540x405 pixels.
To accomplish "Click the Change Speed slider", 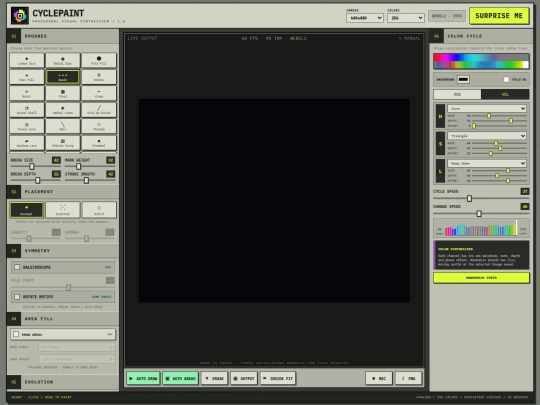I will point(481,214).
